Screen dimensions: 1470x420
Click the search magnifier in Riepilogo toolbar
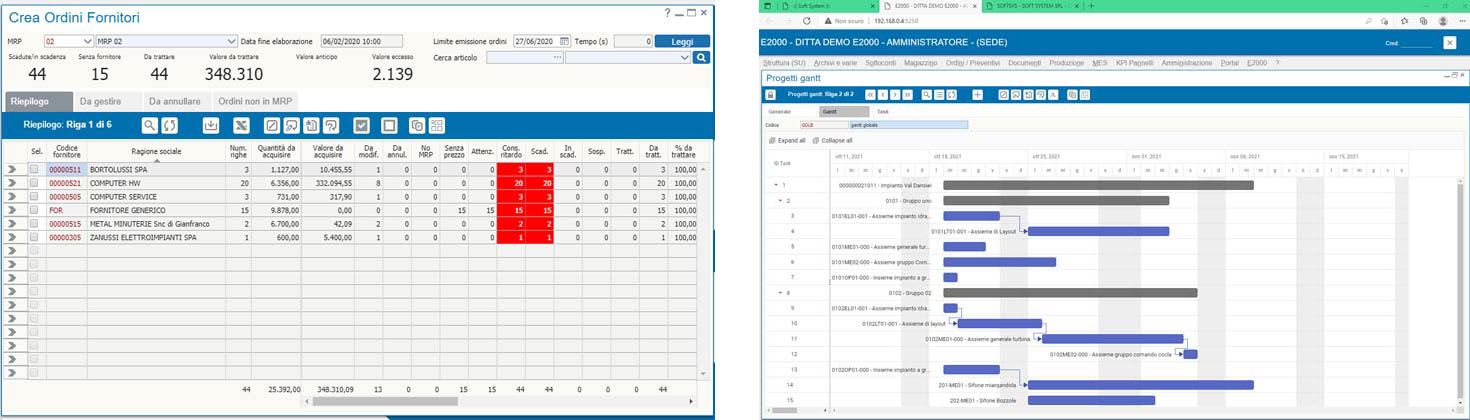149,125
